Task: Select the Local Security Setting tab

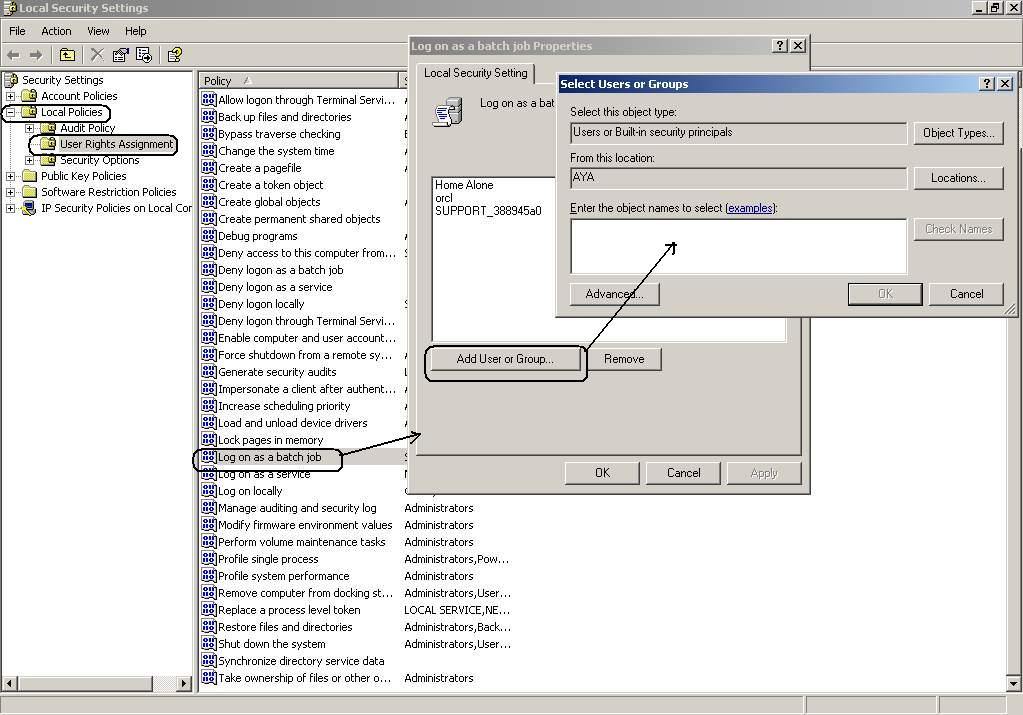Action: pos(475,73)
